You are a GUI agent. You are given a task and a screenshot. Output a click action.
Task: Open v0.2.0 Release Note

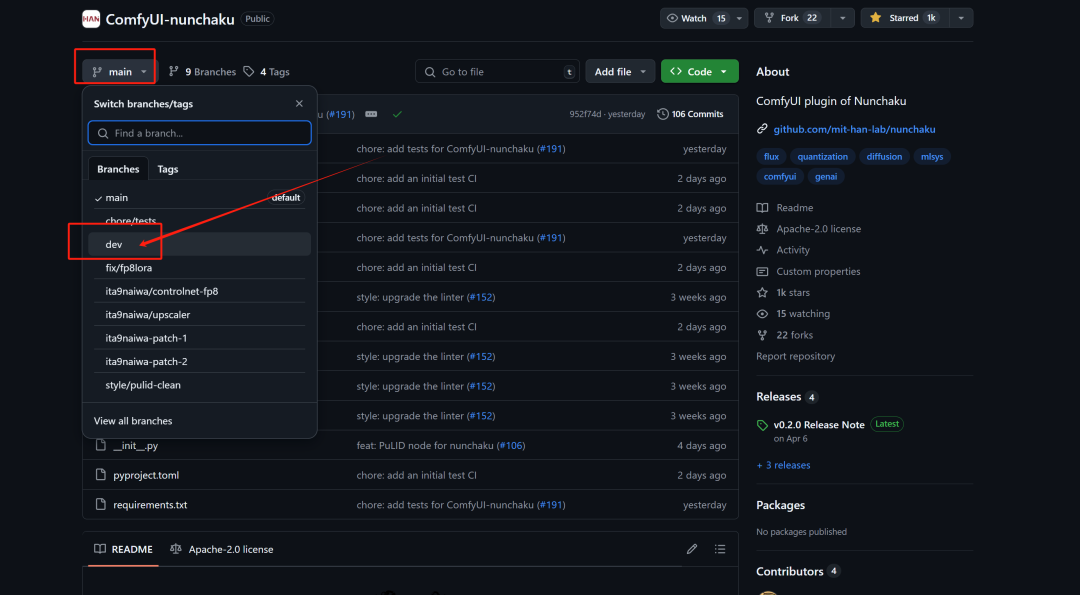click(819, 425)
